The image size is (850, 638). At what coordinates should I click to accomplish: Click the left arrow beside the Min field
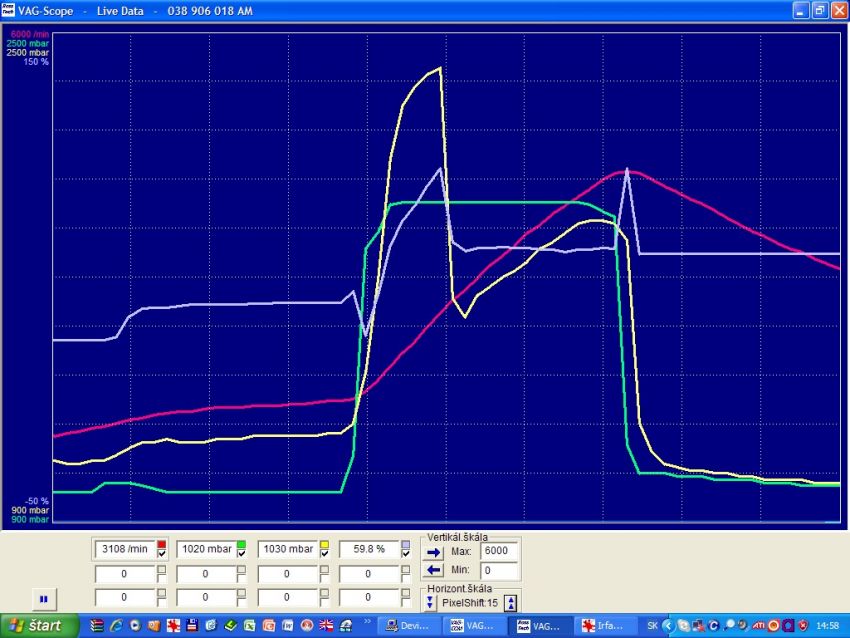coord(433,571)
